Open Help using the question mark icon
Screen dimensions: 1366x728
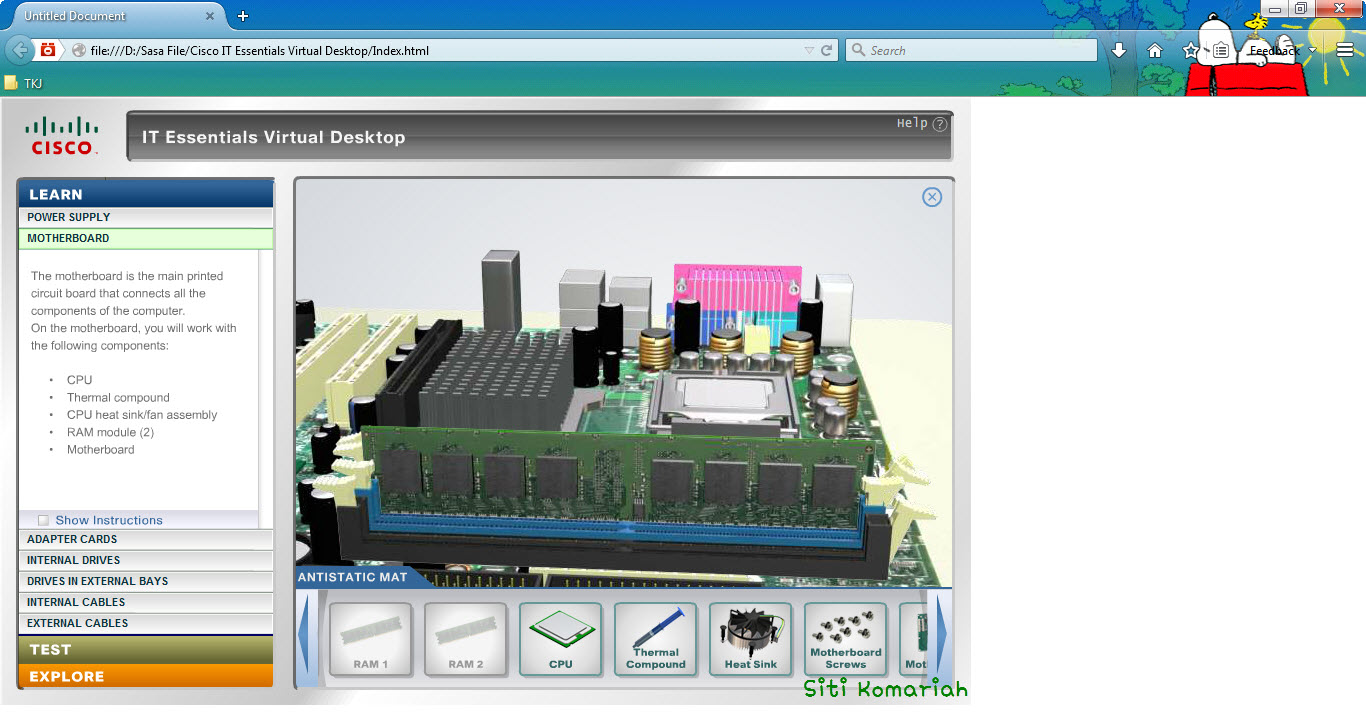[x=938, y=123]
